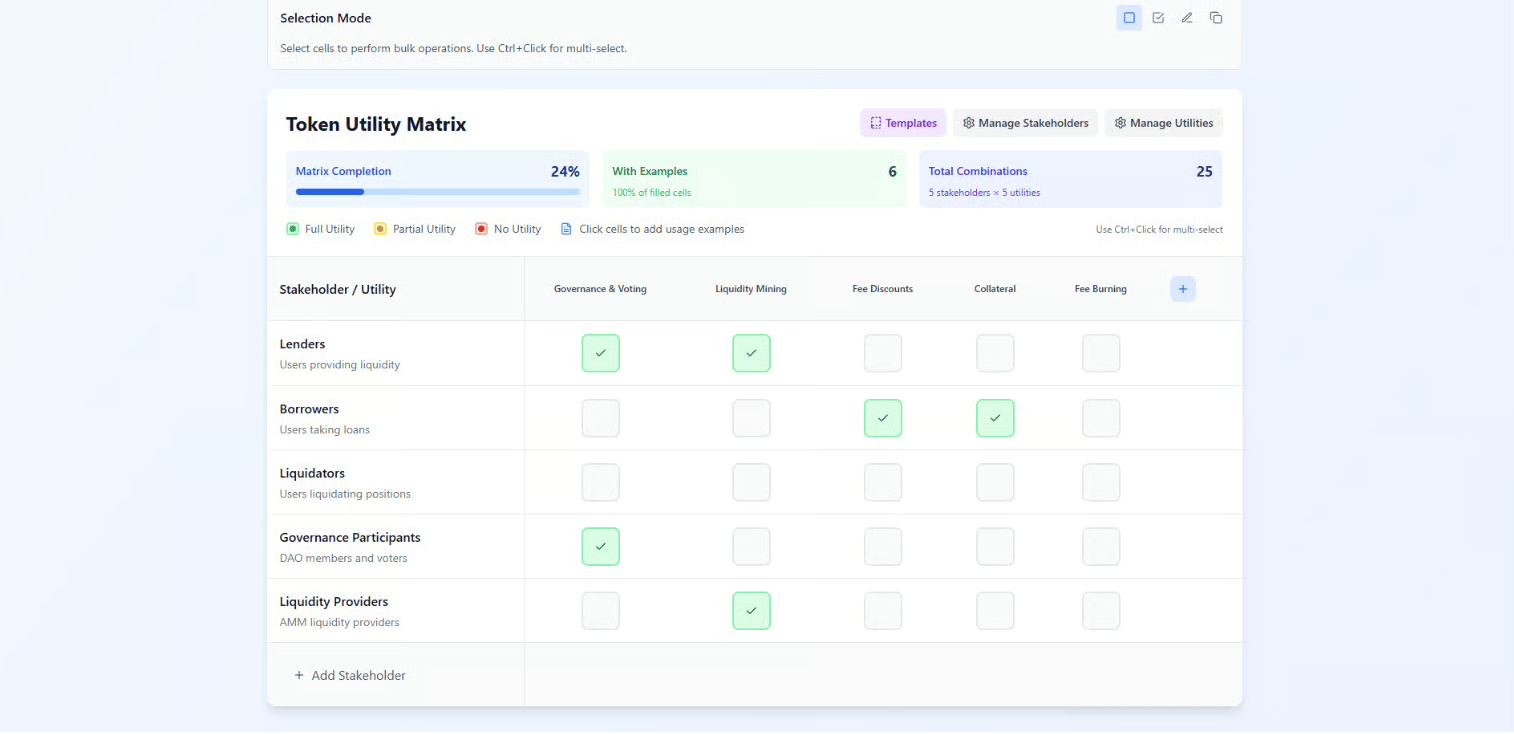Click the Stakeholder / Utility header

(x=338, y=289)
